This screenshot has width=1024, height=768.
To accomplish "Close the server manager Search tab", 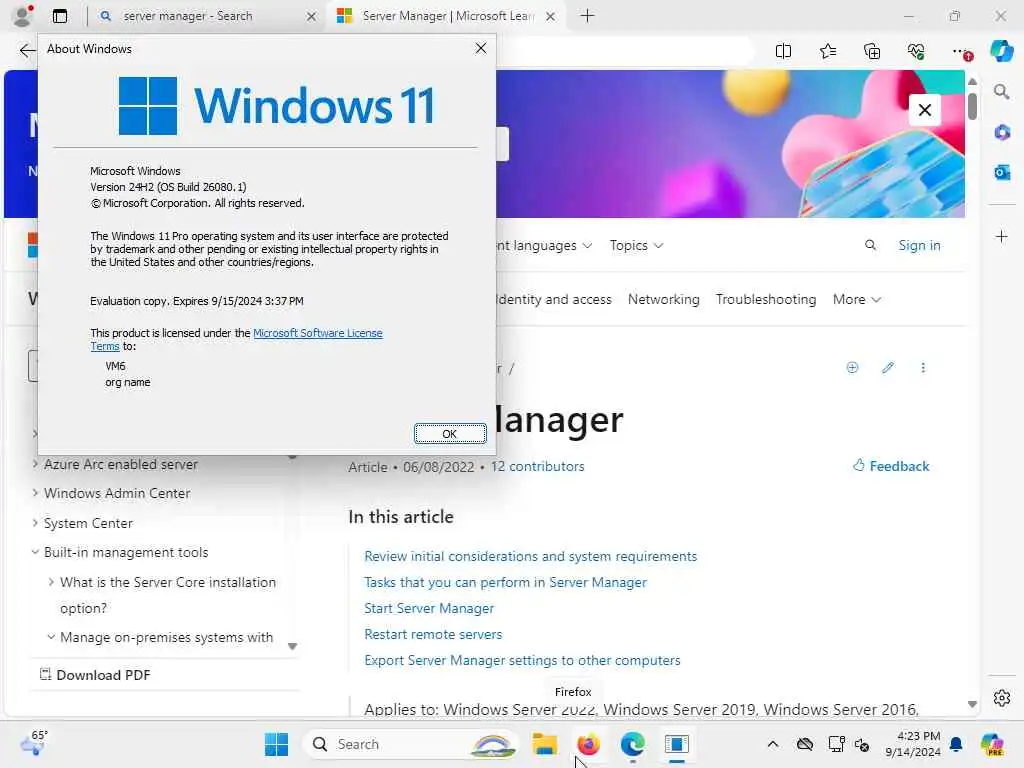I will pos(312,16).
